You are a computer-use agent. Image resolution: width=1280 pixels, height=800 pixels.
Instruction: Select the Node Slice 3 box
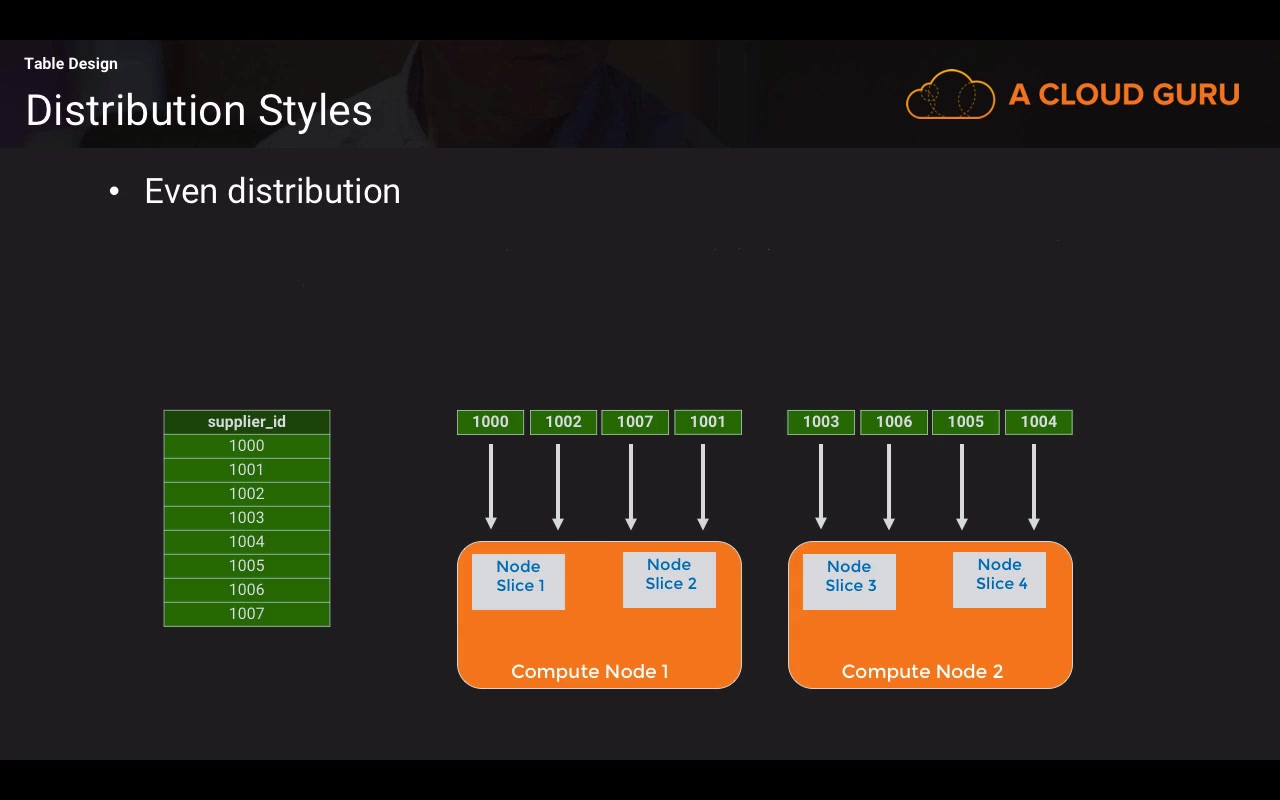click(x=849, y=582)
